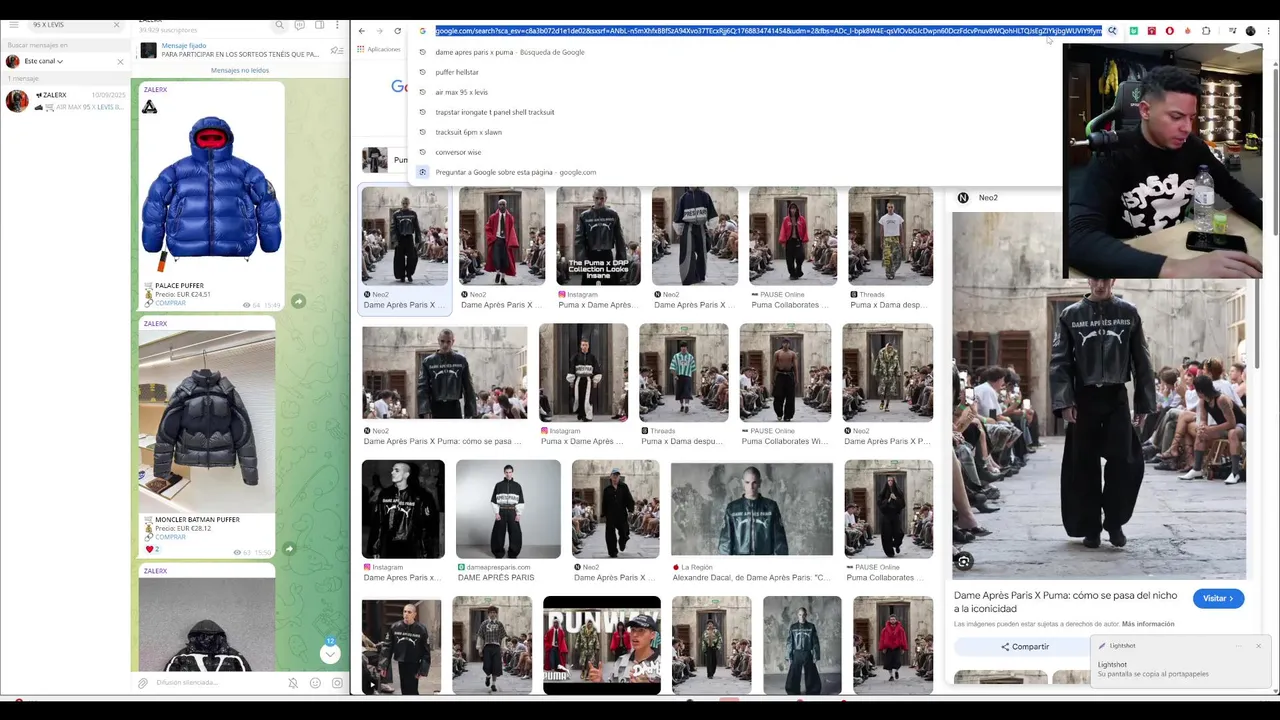1280x720 pixels.
Task: Toggle the muted bell notification icon
Action: 293,683
